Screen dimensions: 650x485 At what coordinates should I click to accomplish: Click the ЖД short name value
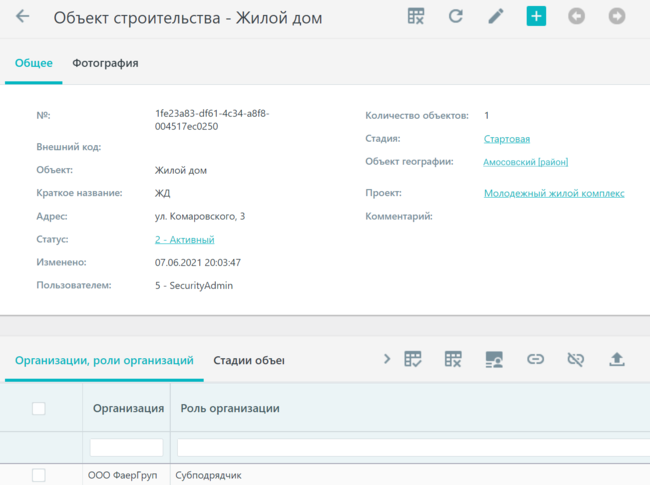[x=162, y=193]
